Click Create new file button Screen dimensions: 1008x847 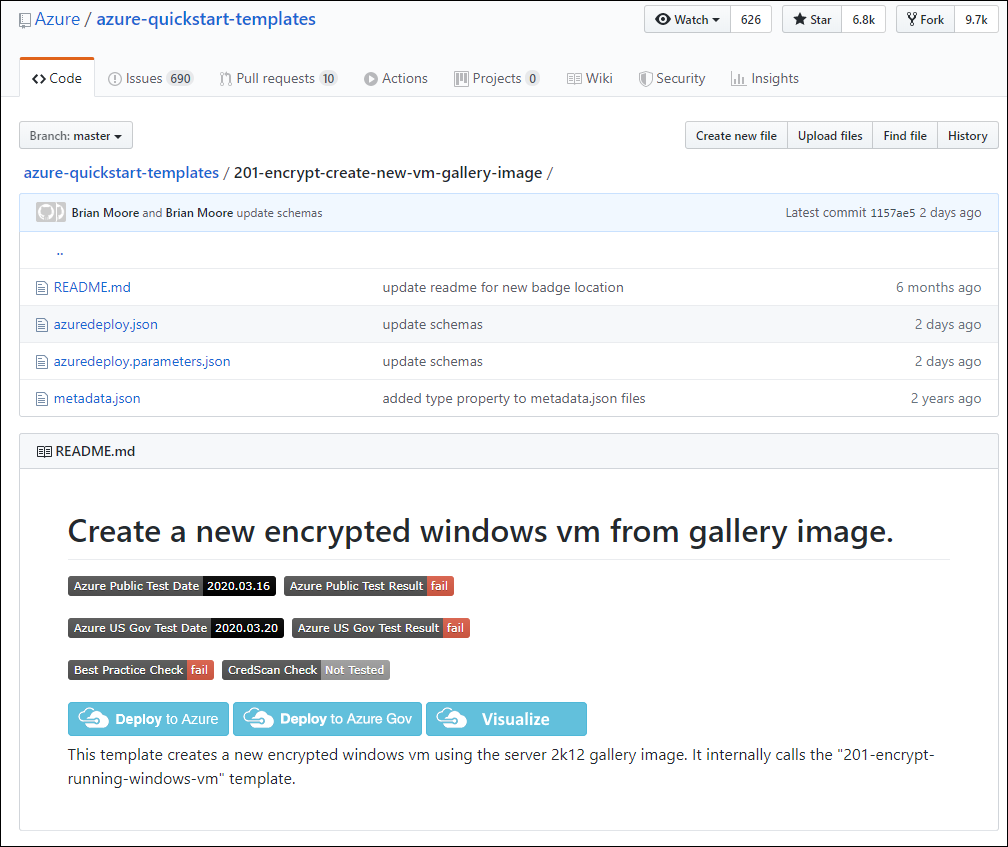click(x=736, y=136)
